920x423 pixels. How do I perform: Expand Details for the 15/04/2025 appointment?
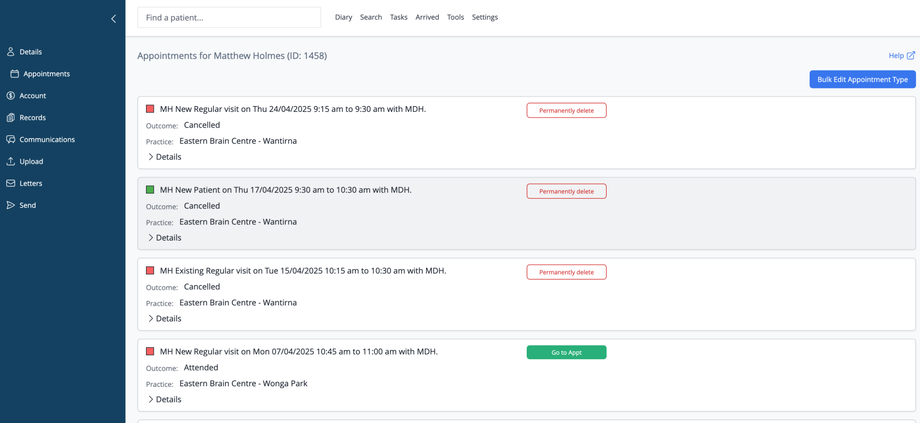point(165,319)
